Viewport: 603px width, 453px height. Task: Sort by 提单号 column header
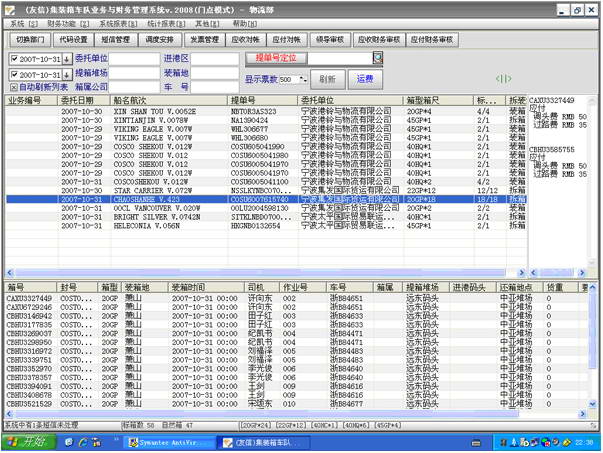(262, 101)
